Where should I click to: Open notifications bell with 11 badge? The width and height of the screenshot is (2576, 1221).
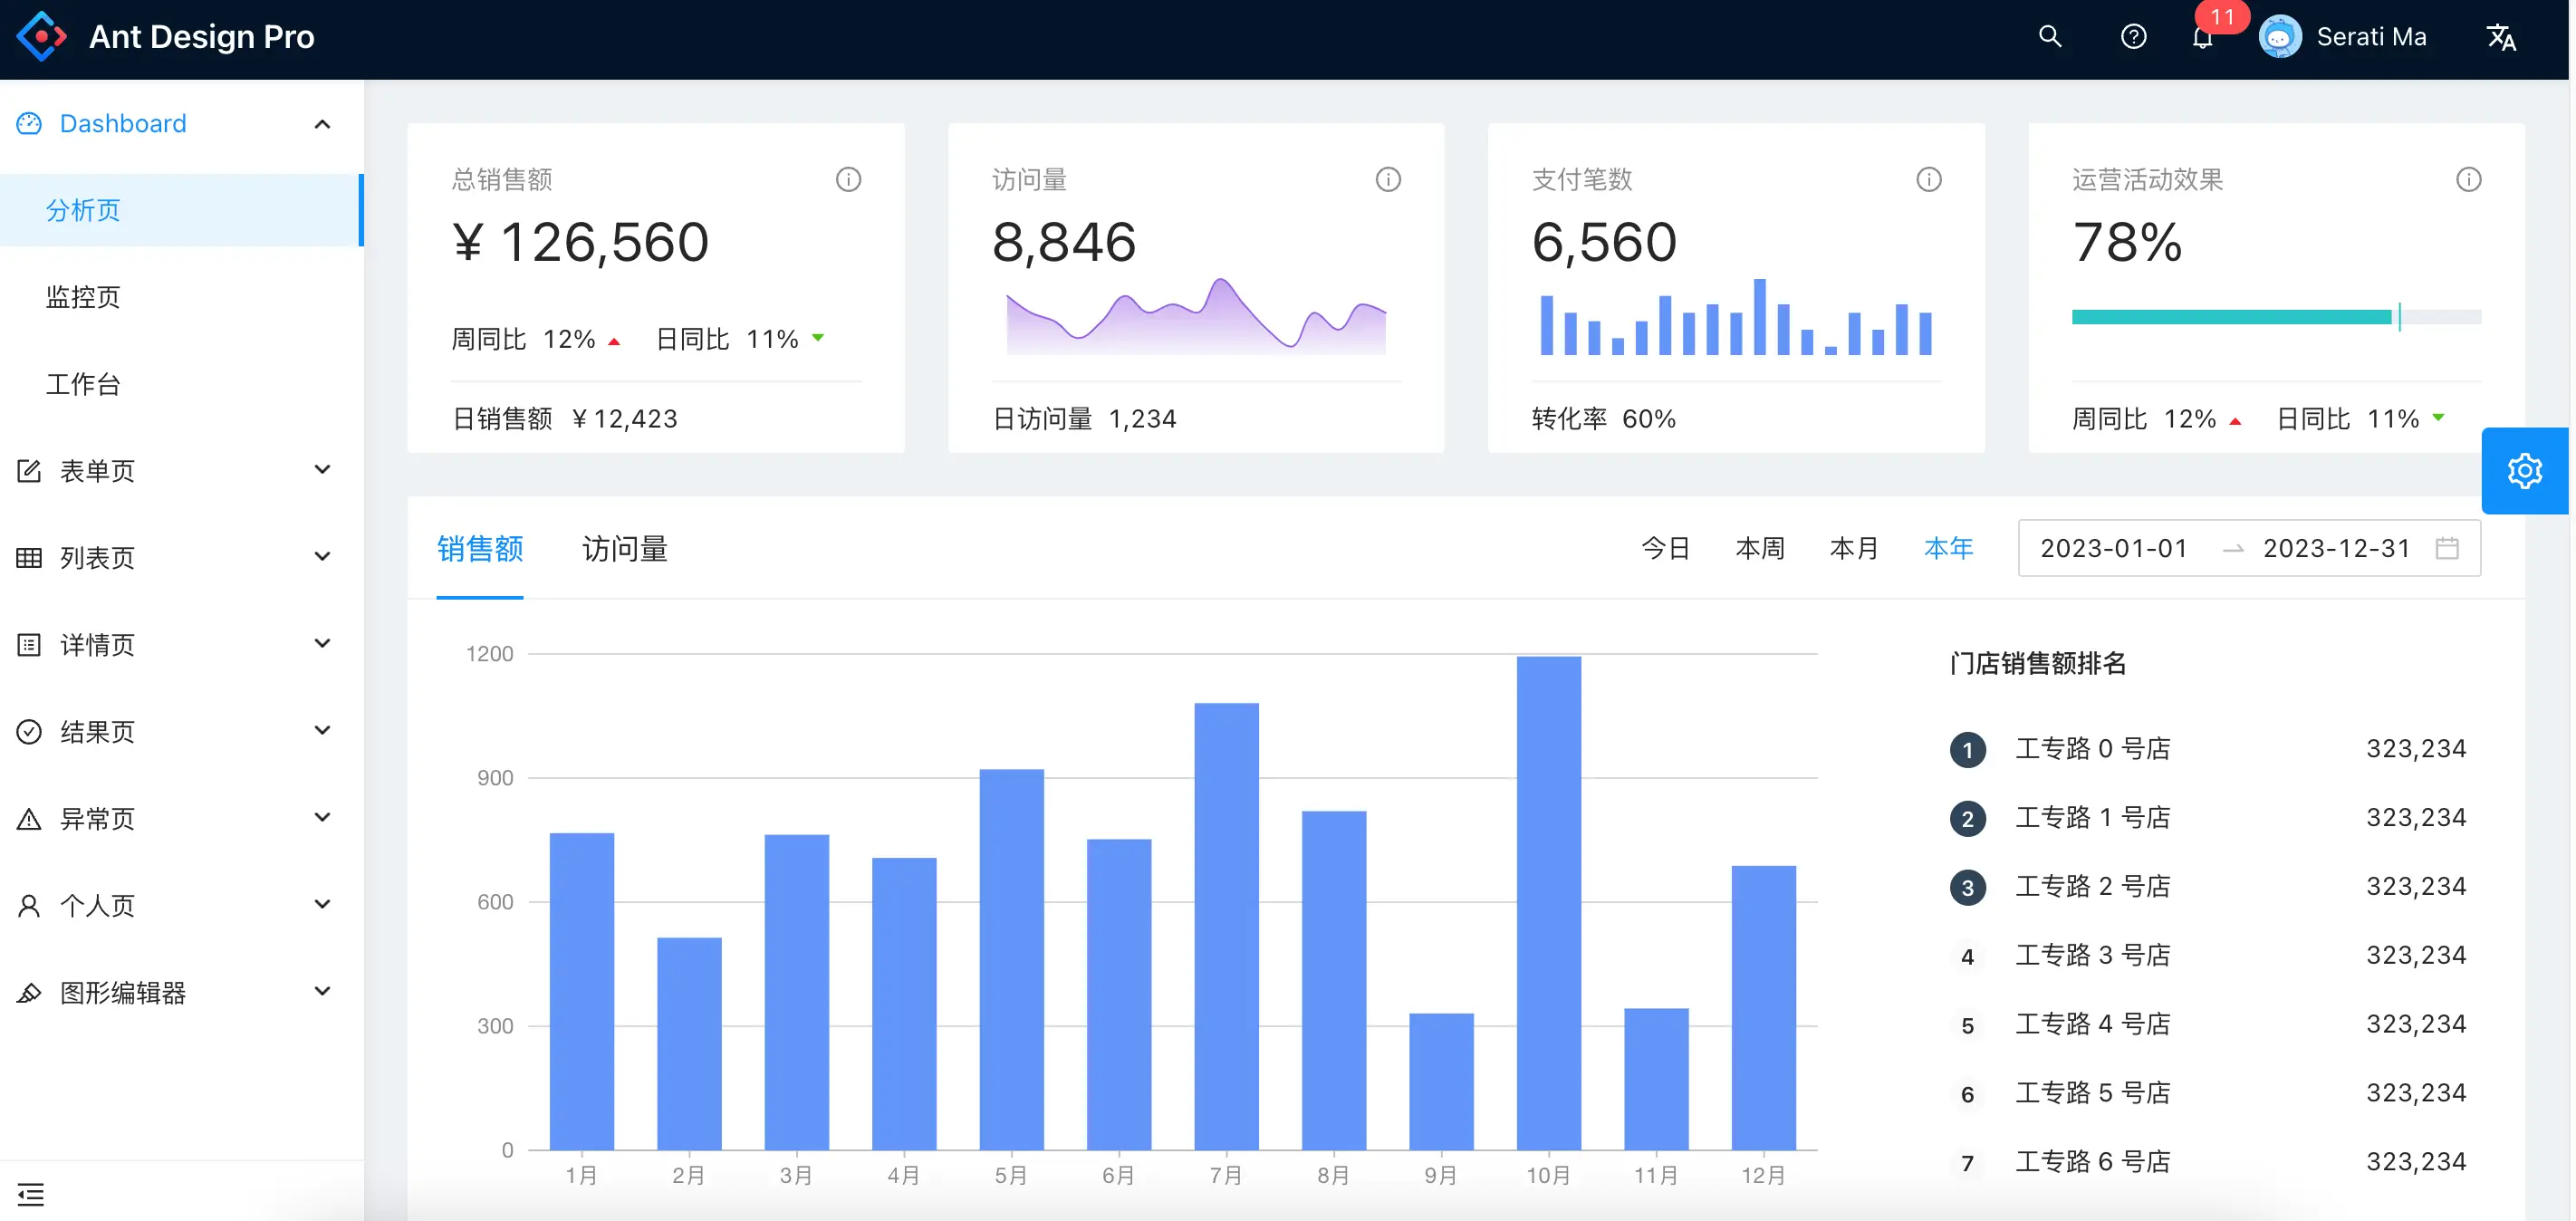pyautogui.click(x=2201, y=39)
